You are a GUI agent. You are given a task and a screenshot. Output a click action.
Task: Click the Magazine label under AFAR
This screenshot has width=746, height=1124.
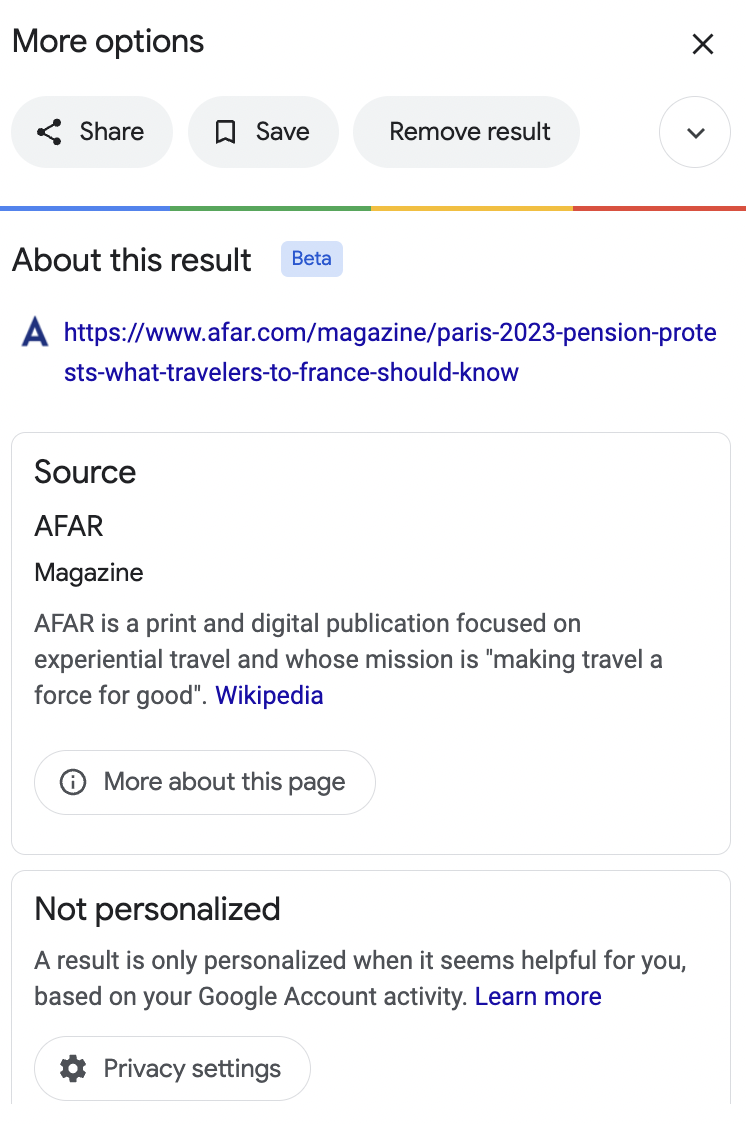[x=89, y=573]
